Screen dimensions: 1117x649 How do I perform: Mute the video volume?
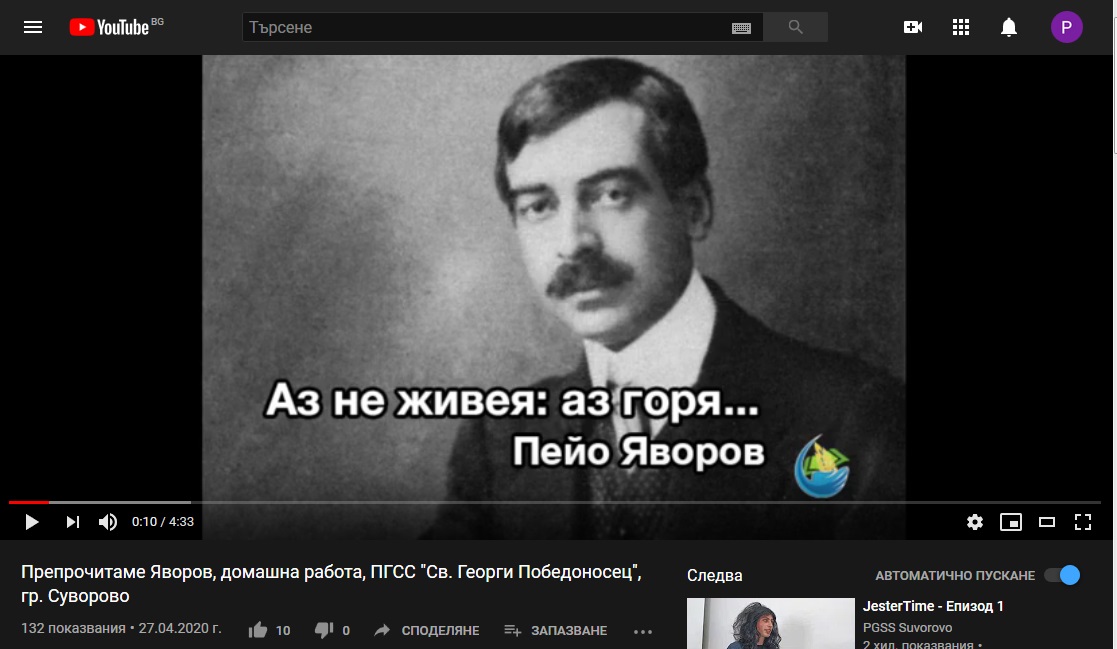click(x=108, y=521)
